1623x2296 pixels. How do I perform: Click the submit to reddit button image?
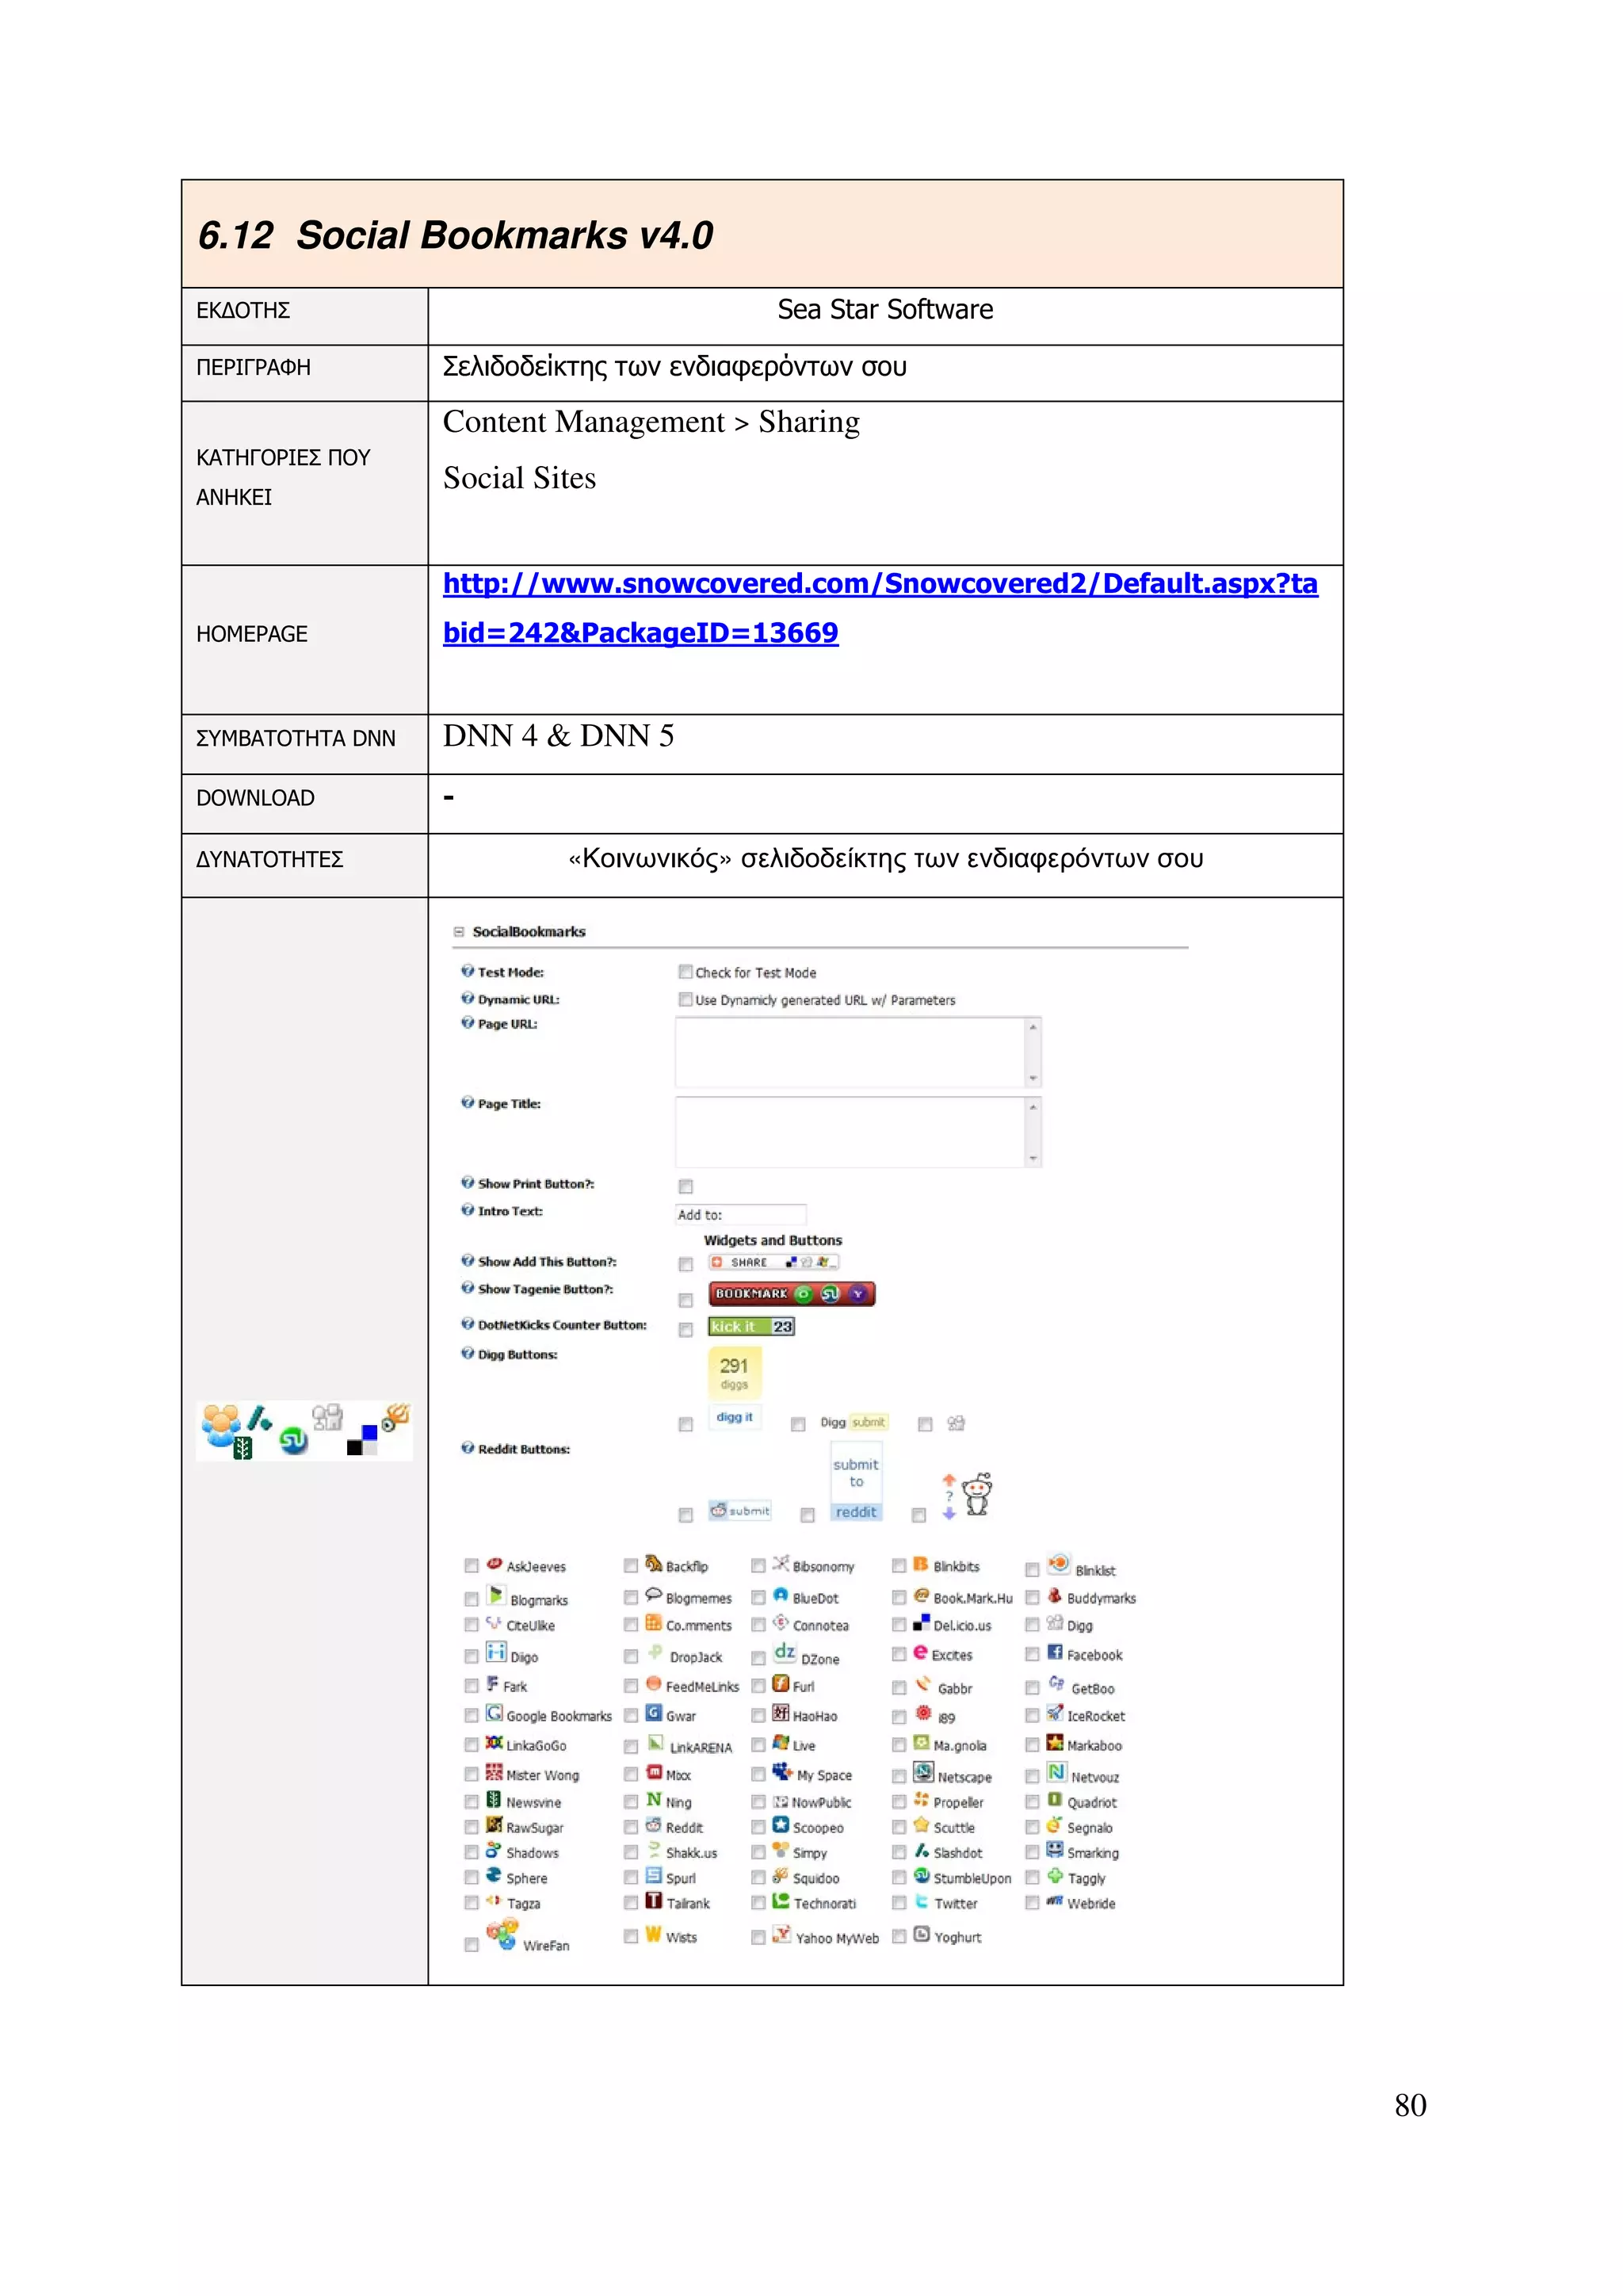tap(856, 1481)
